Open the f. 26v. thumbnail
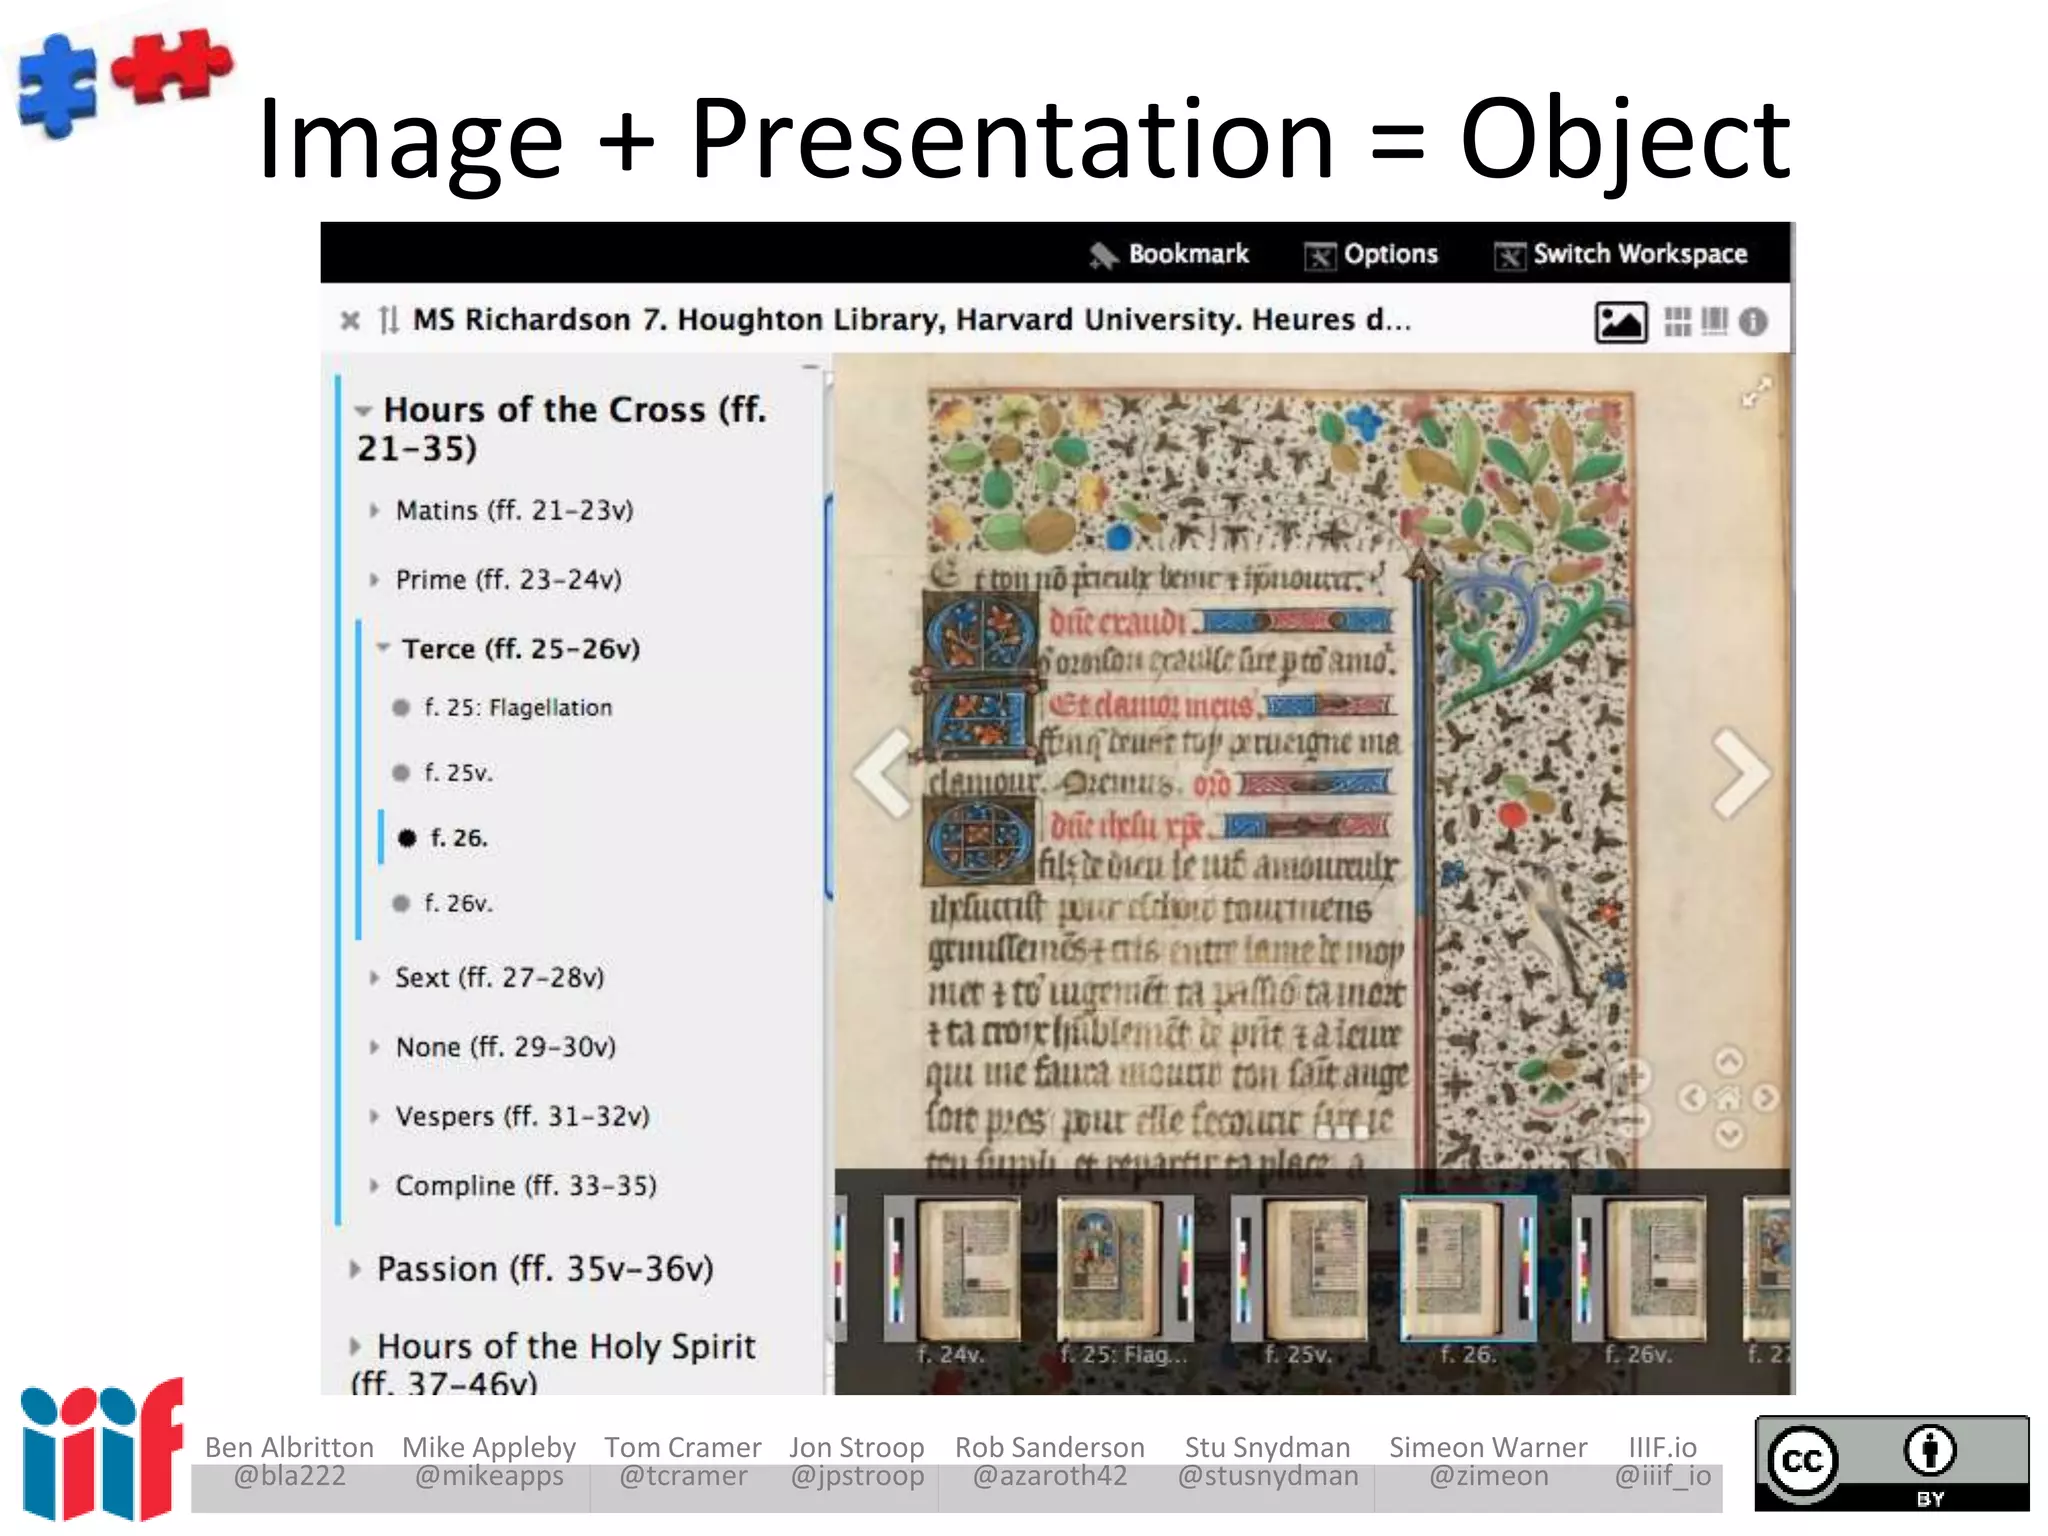This screenshot has width=2048, height=1536. tap(1639, 1270)
